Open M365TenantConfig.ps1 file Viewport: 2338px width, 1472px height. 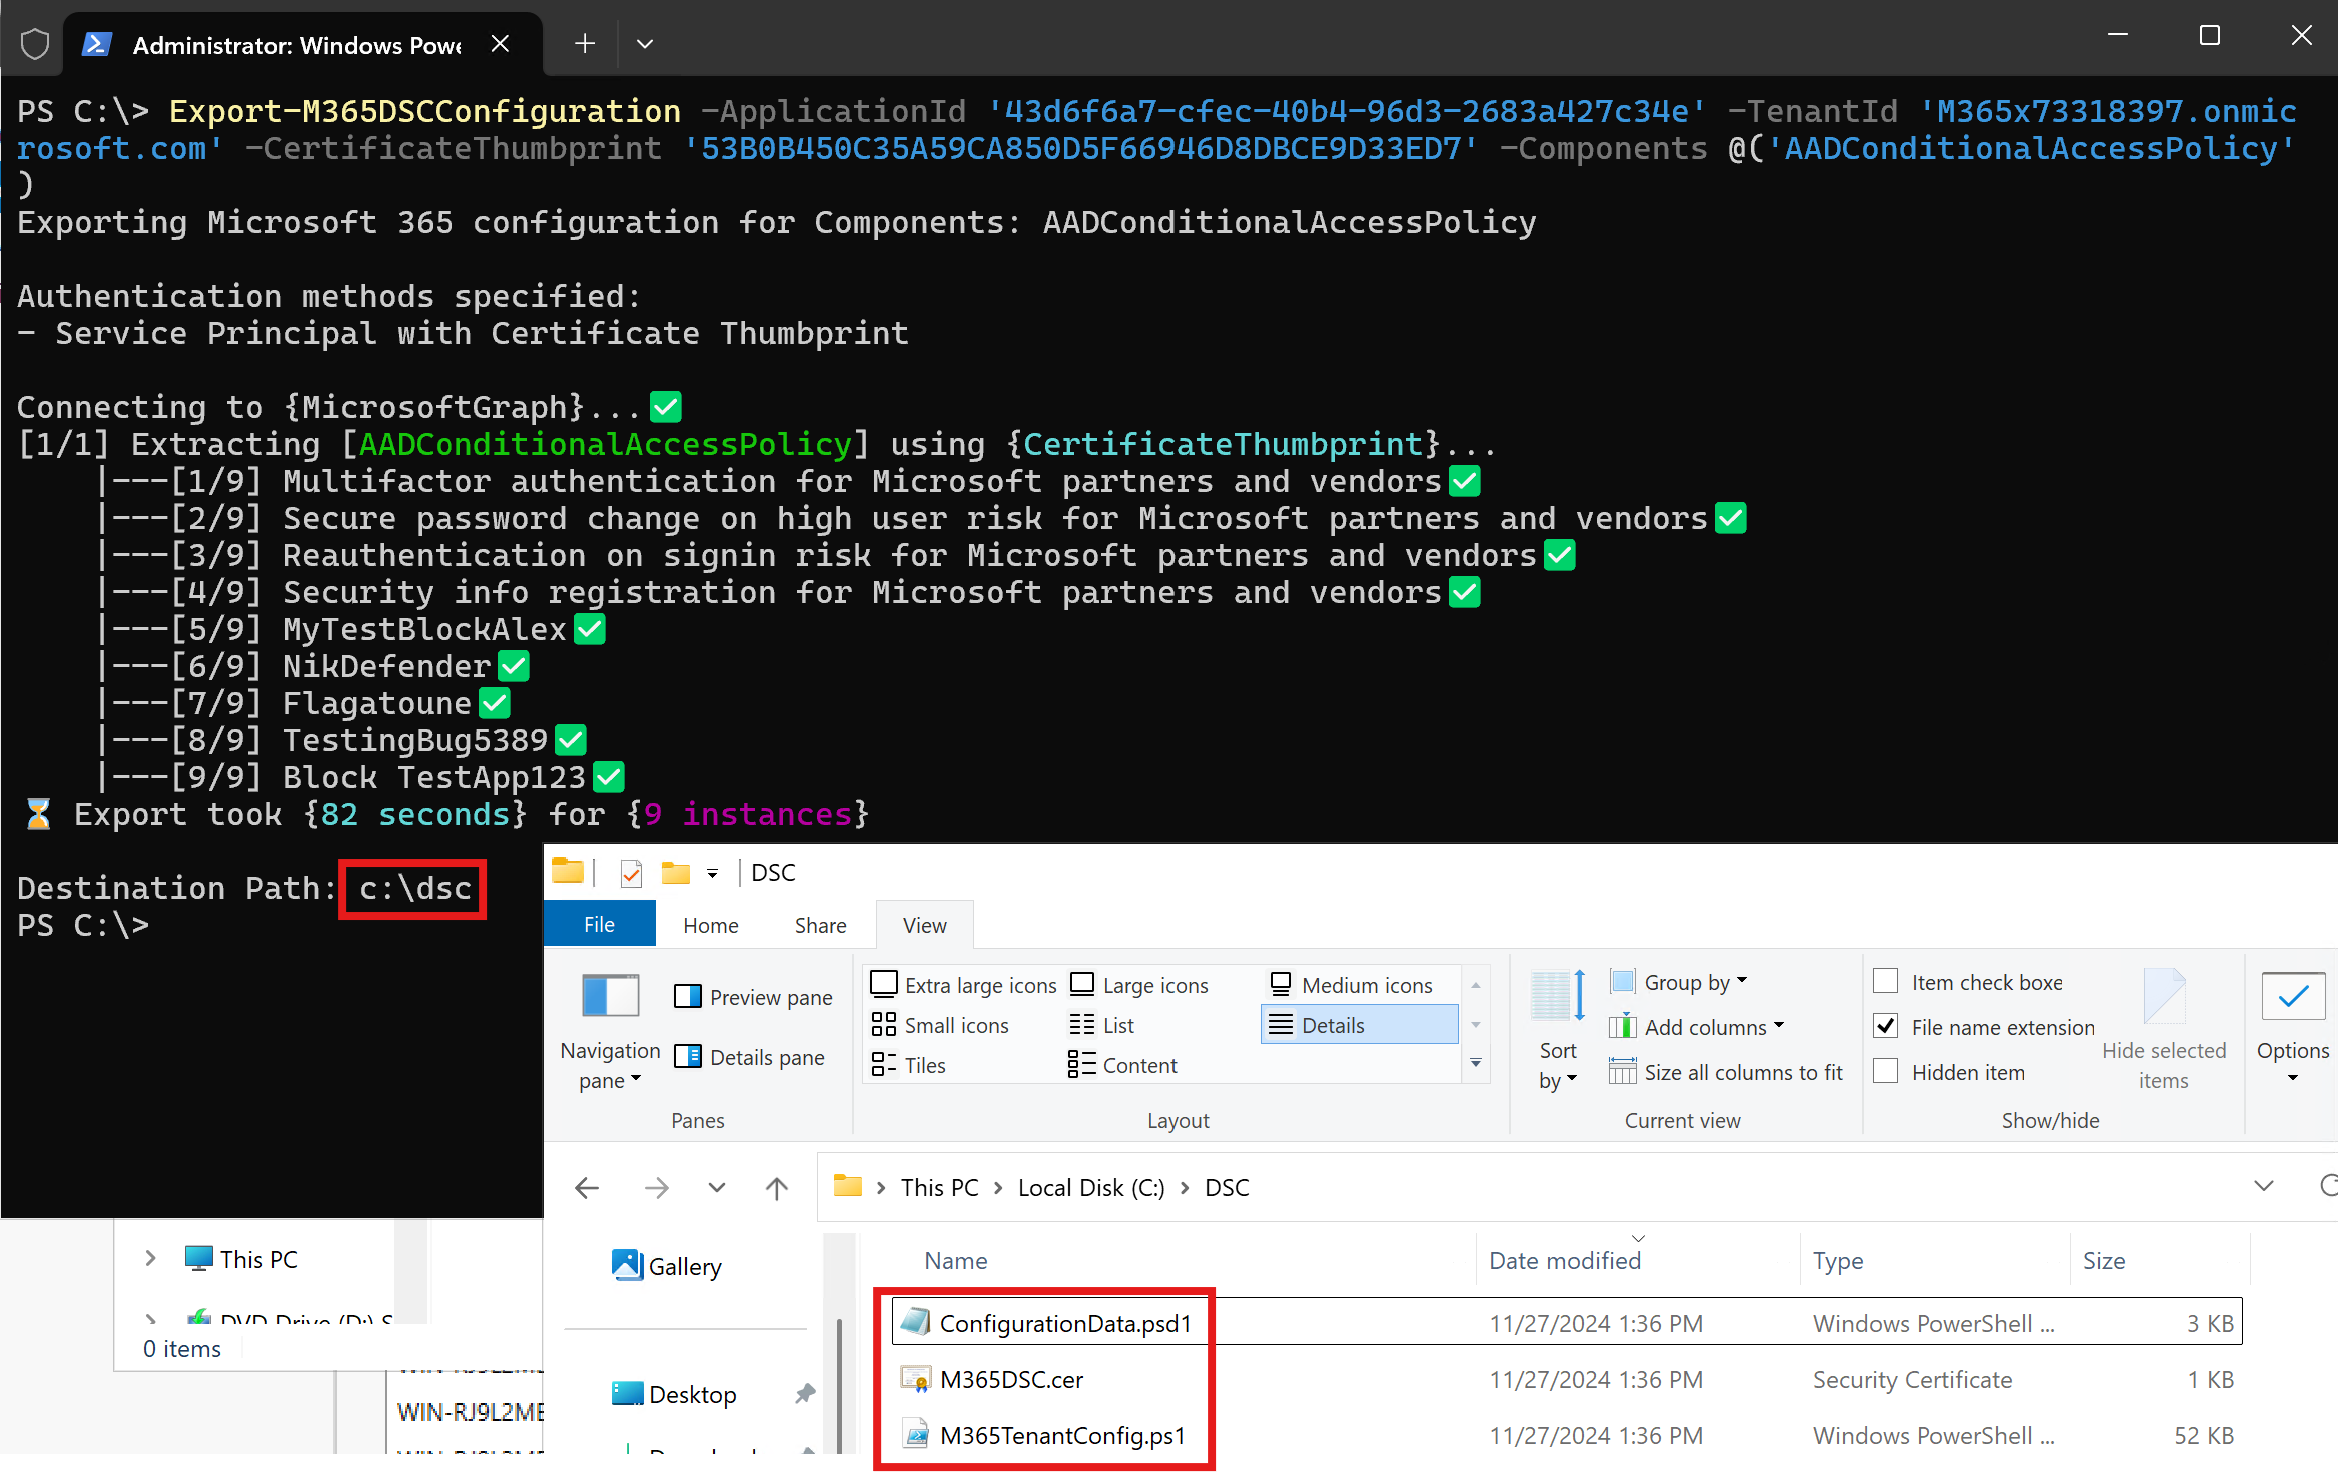point(1063,1435)
